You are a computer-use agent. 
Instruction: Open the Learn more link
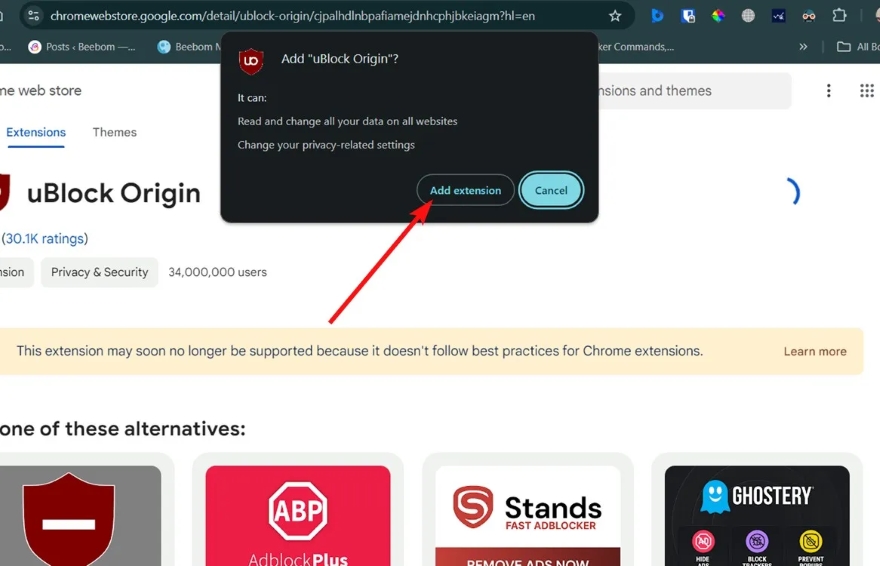(815, 351)
